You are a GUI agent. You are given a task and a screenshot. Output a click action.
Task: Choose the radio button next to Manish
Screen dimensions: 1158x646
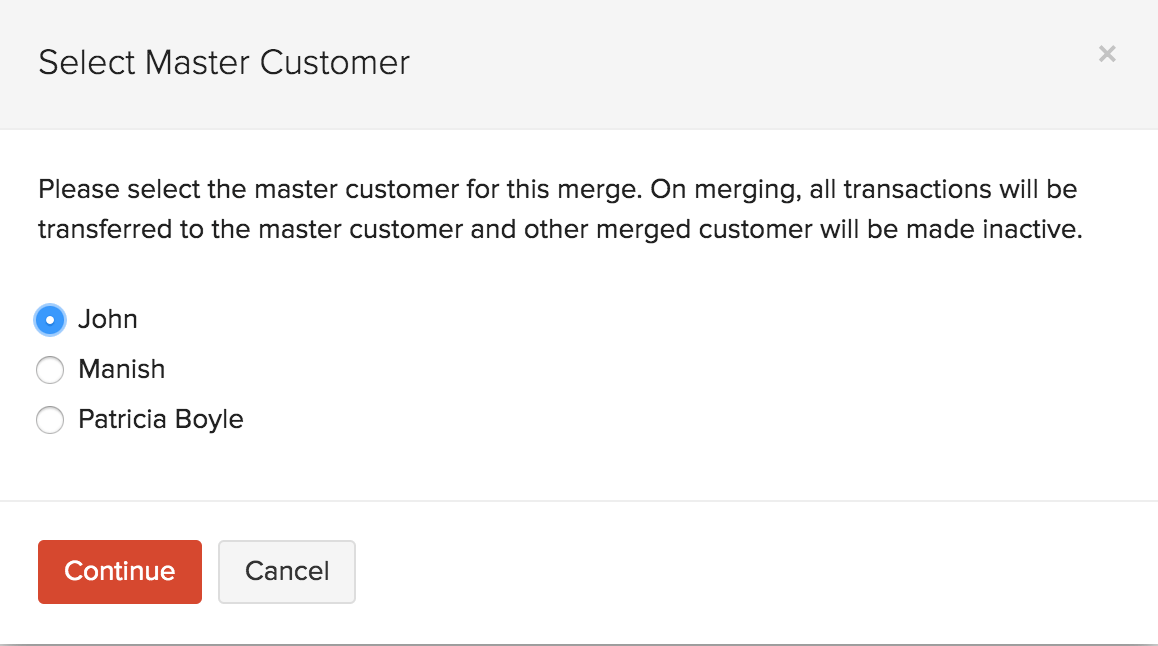[x=49, y=369]
